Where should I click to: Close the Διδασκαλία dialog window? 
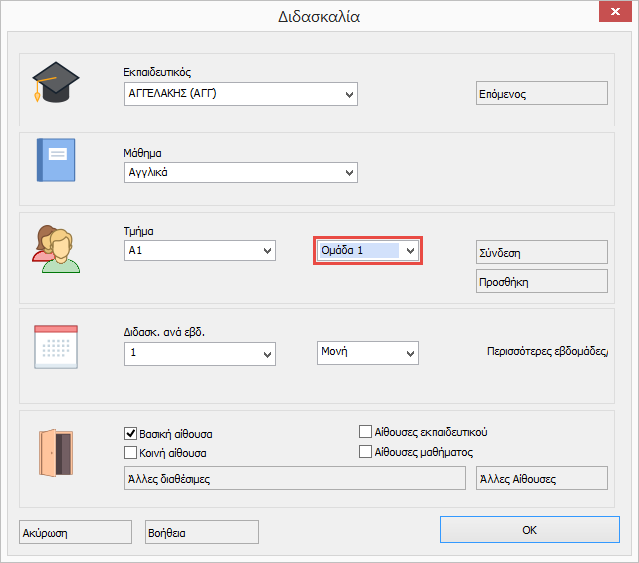(610, 15)
